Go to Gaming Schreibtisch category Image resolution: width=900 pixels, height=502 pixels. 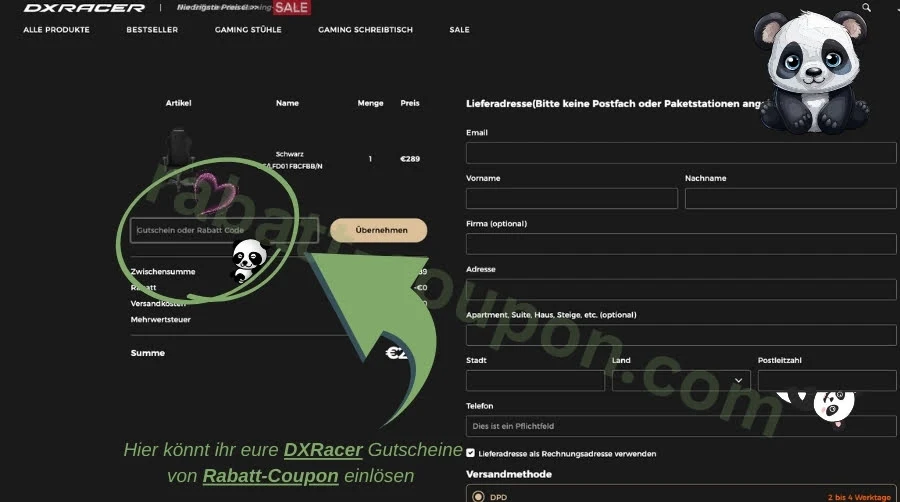point(365,30)
